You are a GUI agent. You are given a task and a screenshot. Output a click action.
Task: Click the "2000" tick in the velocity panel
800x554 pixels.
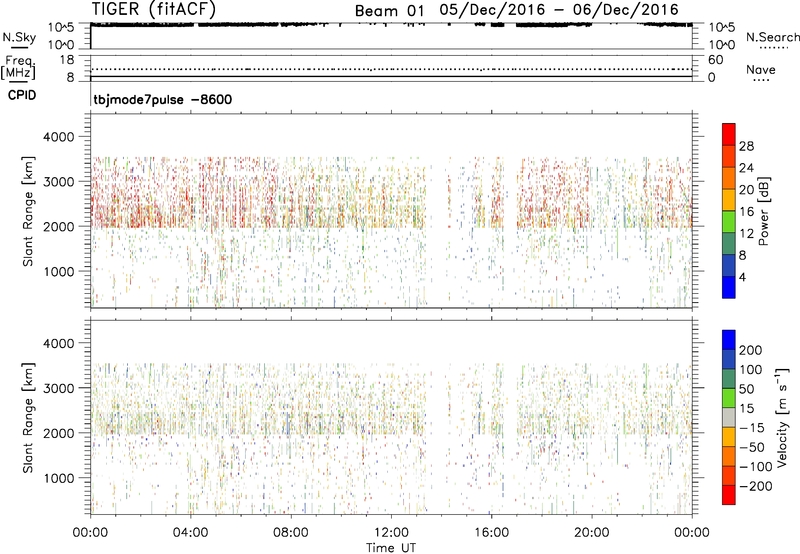[x=59, y=433]
